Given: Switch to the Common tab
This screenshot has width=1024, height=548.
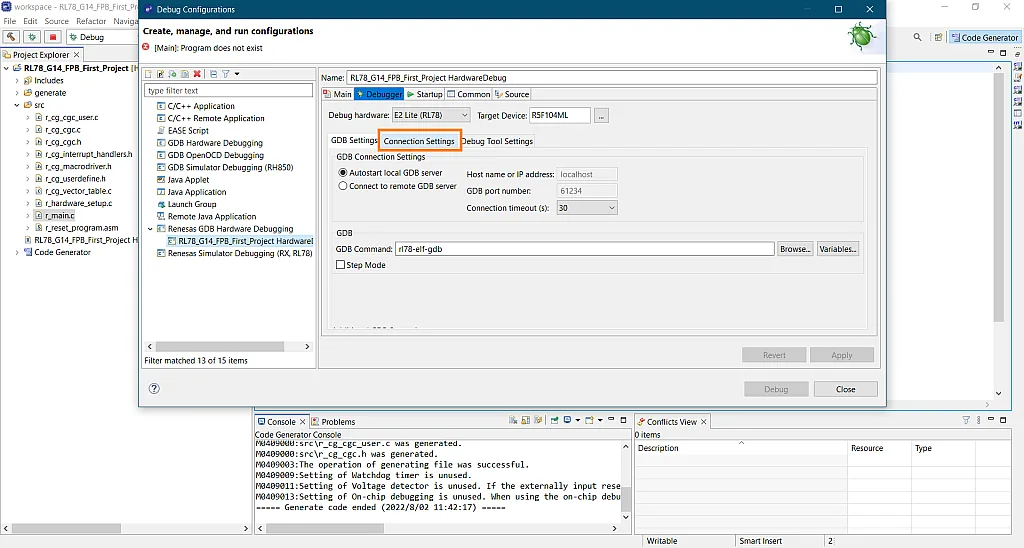Looking at the screenshot, I should point(468,94).
